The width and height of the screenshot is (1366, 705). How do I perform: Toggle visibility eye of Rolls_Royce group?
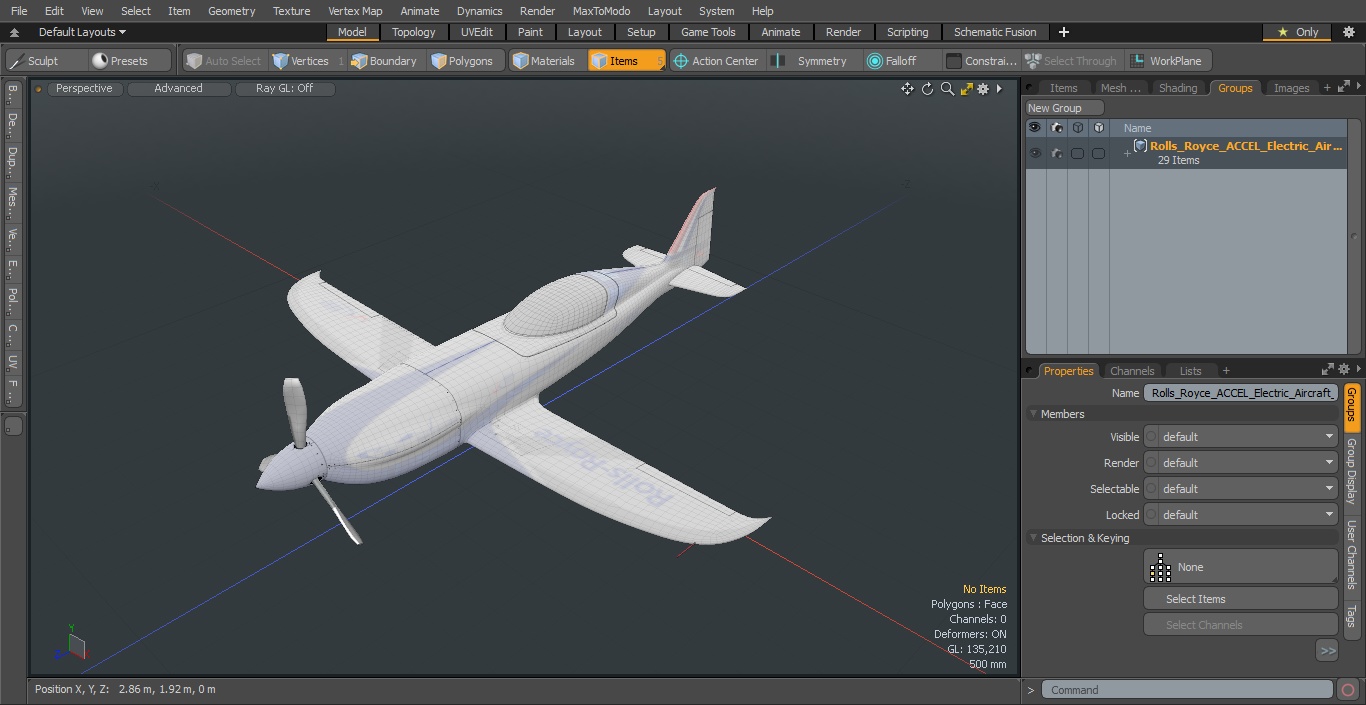(1035, 153)
